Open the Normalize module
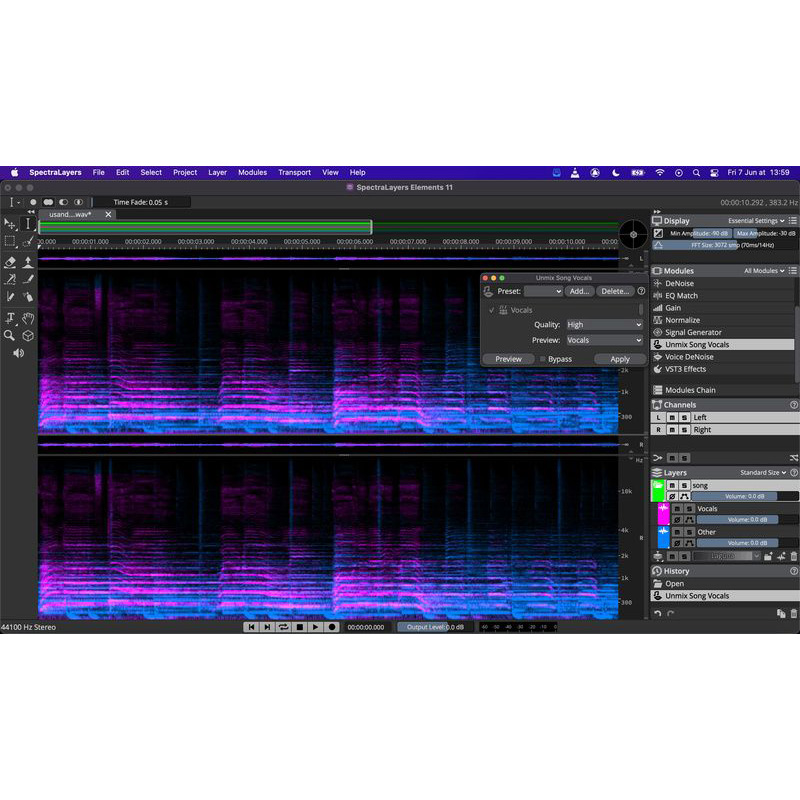 722,320
